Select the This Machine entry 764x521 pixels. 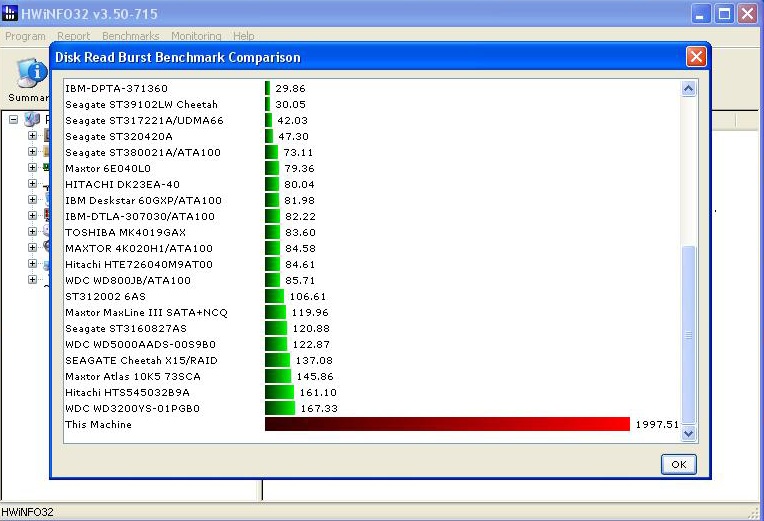tap(98, 425)
